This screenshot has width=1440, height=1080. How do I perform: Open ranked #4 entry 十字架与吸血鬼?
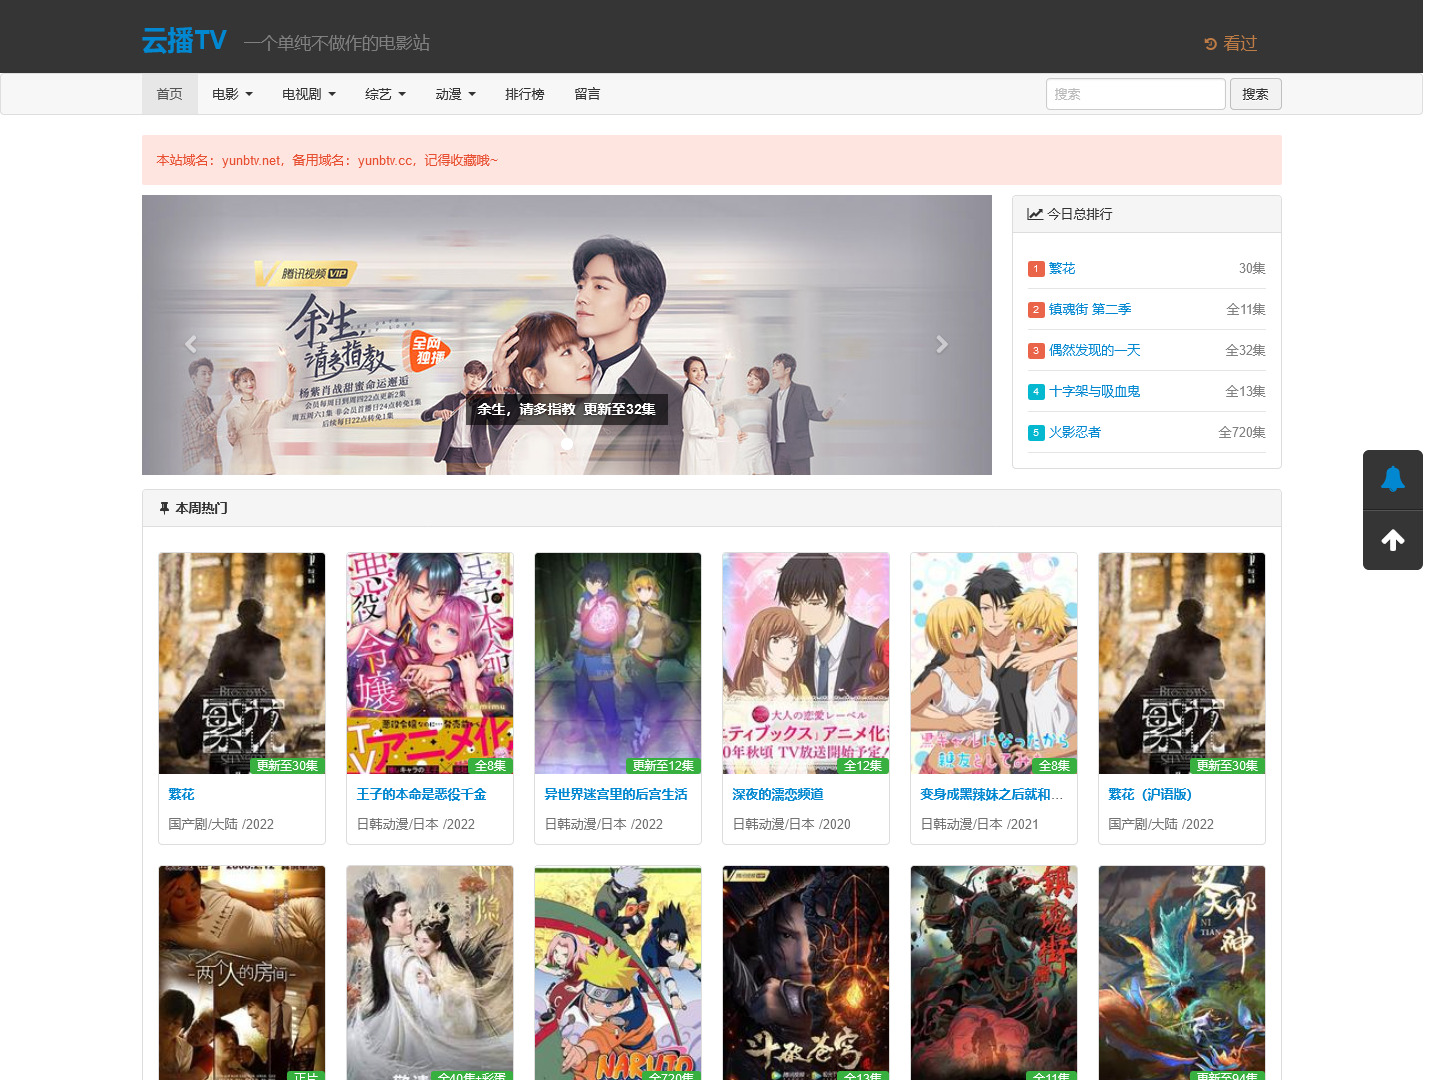click(1094, 391)
